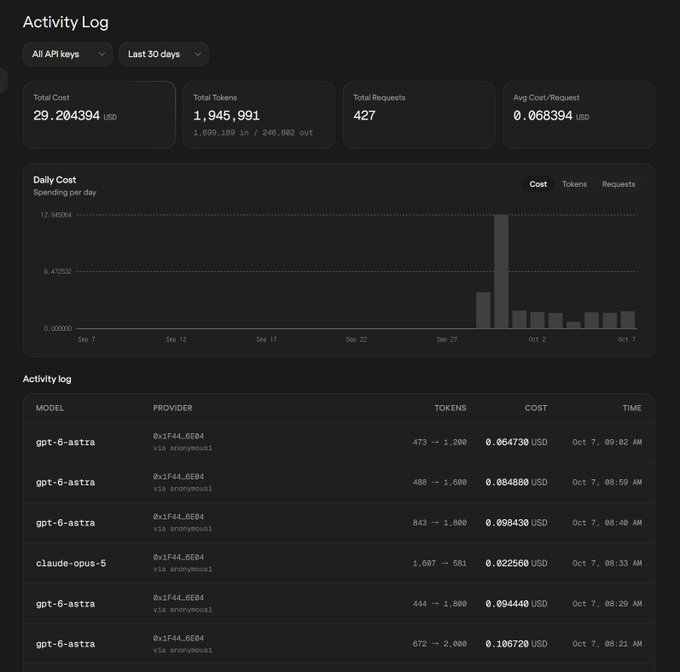Click token count 843 → 1,800
680x672 pixels.
[440, 523]
